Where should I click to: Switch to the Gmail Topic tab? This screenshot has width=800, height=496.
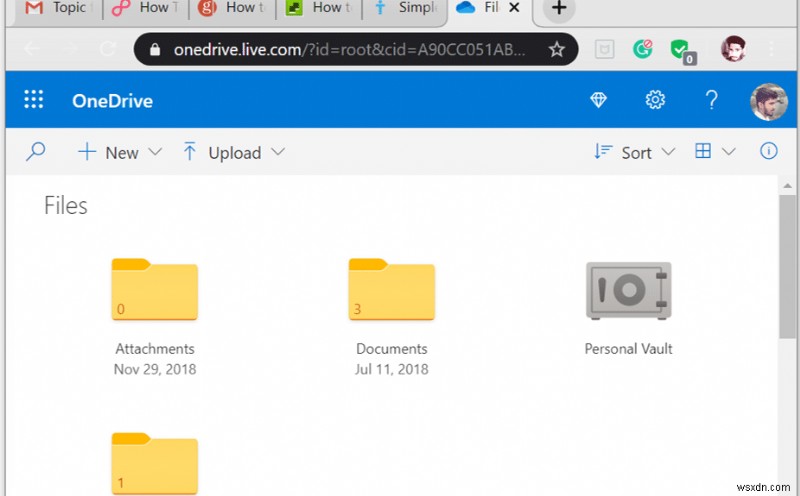tap(59, 9)
